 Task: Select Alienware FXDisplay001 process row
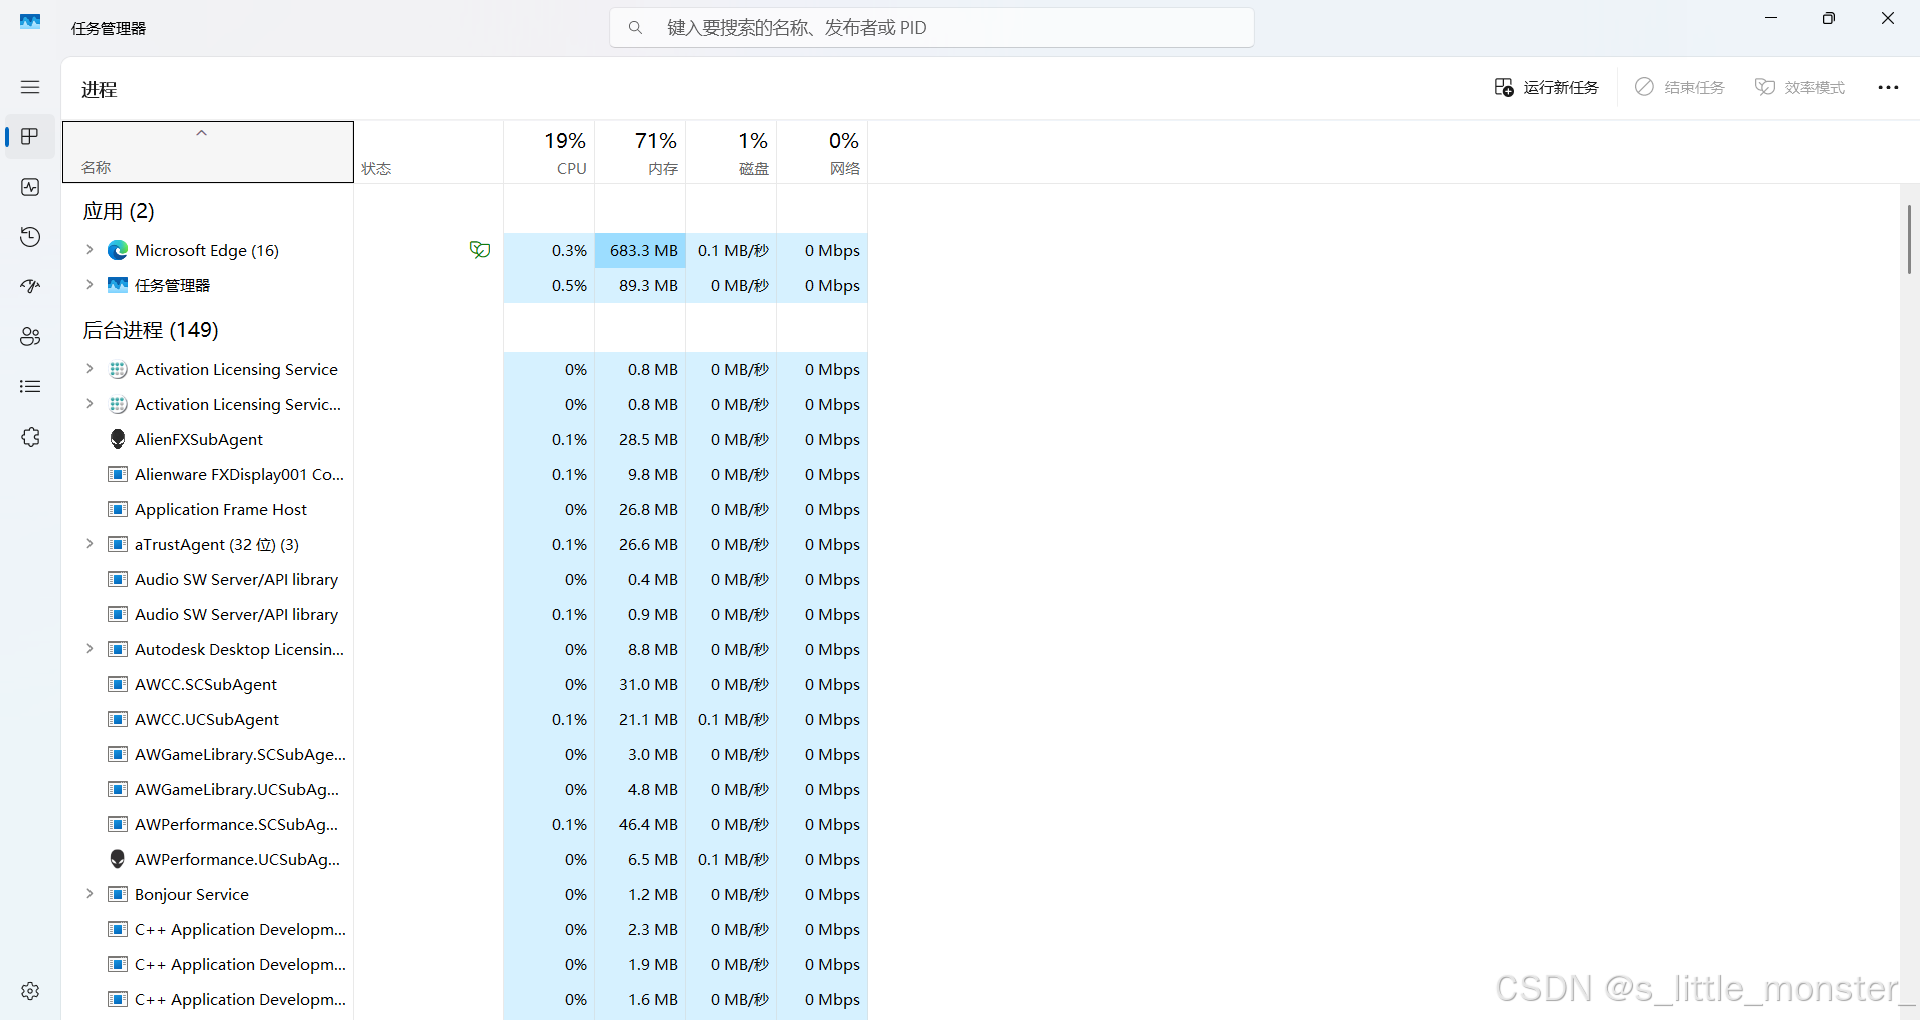[465, 474]
